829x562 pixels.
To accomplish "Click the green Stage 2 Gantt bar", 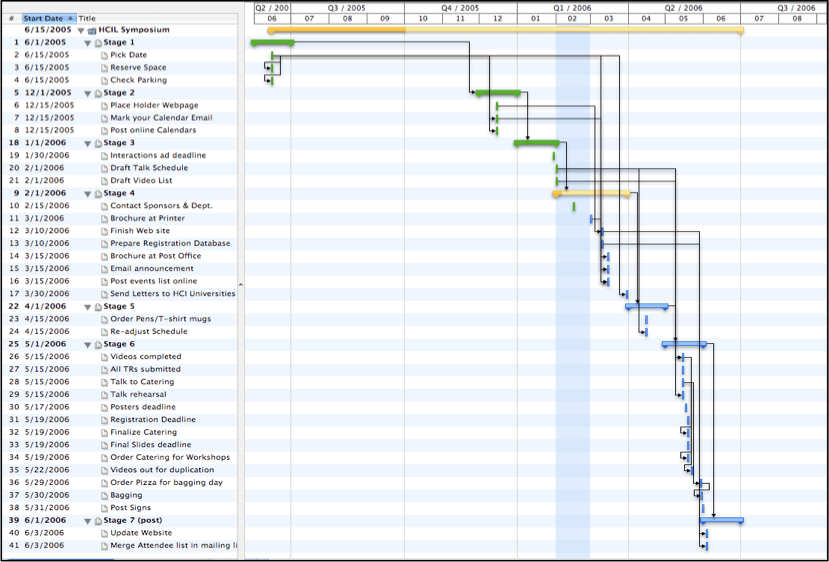I will point(498,93).
